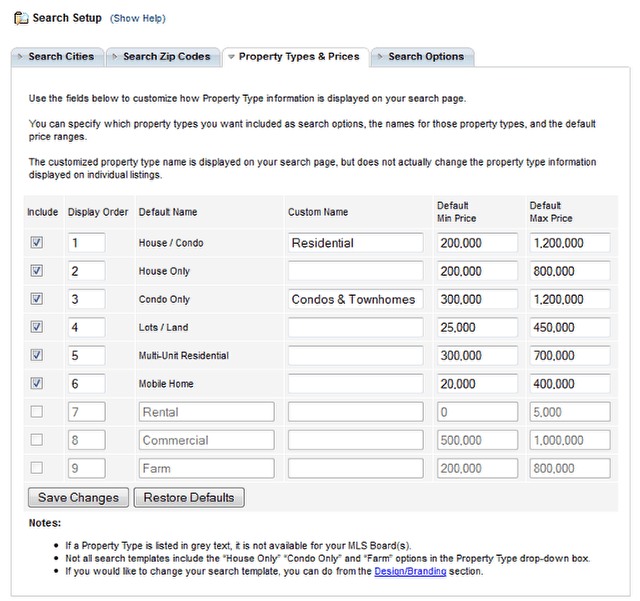Click the 450,000 max price for Lots / Land

click(570, 327)
